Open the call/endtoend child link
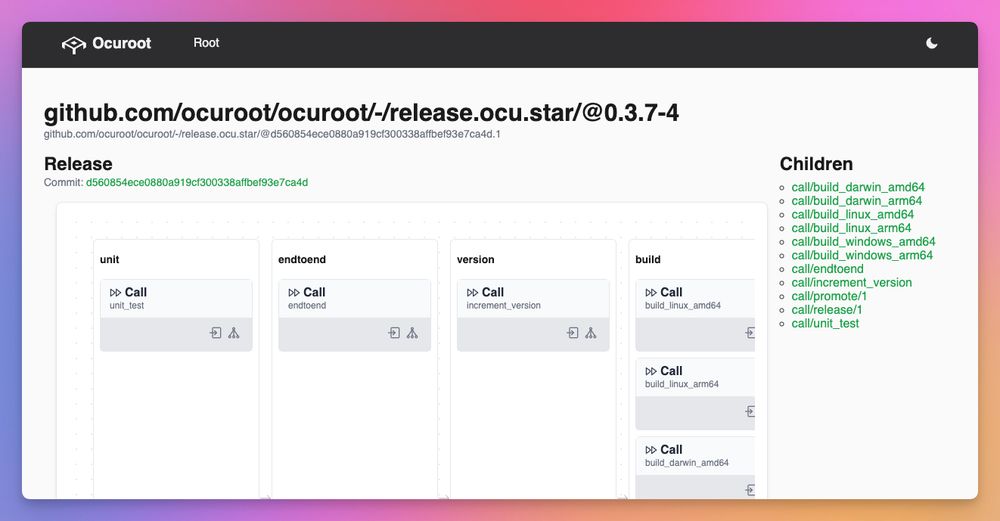This screenshot has width=1000, height=521. tap(827, 269)
